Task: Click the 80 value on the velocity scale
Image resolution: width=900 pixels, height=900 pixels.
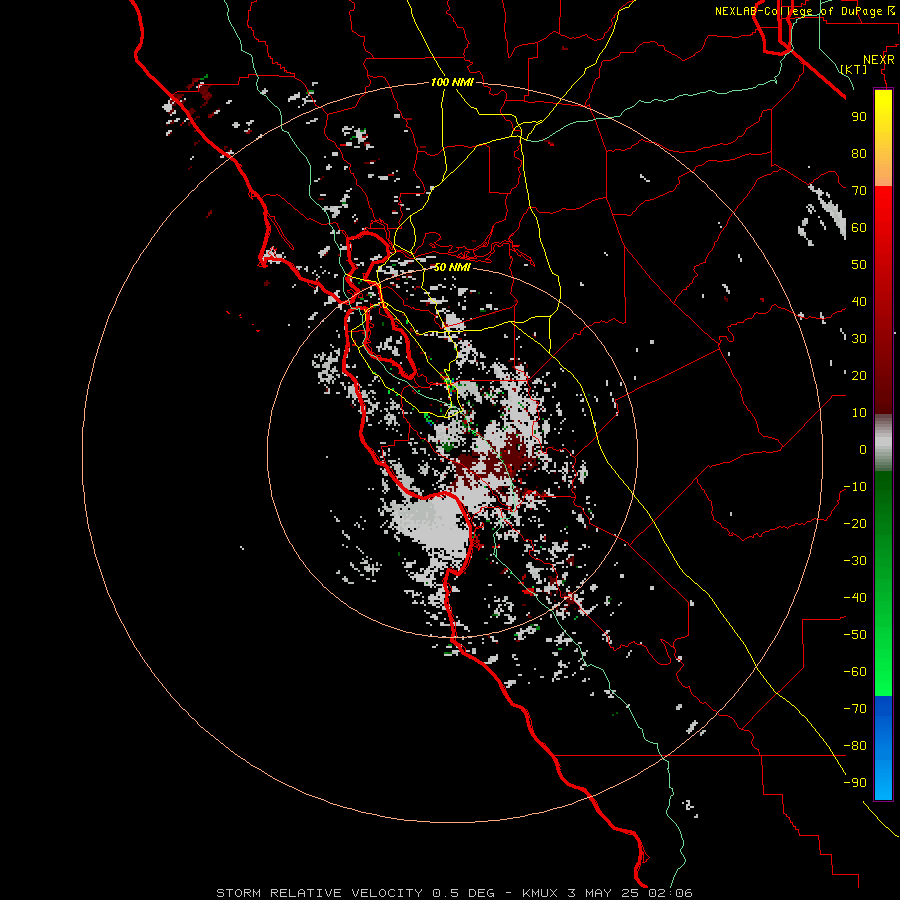Action: (x=859, y=153)
